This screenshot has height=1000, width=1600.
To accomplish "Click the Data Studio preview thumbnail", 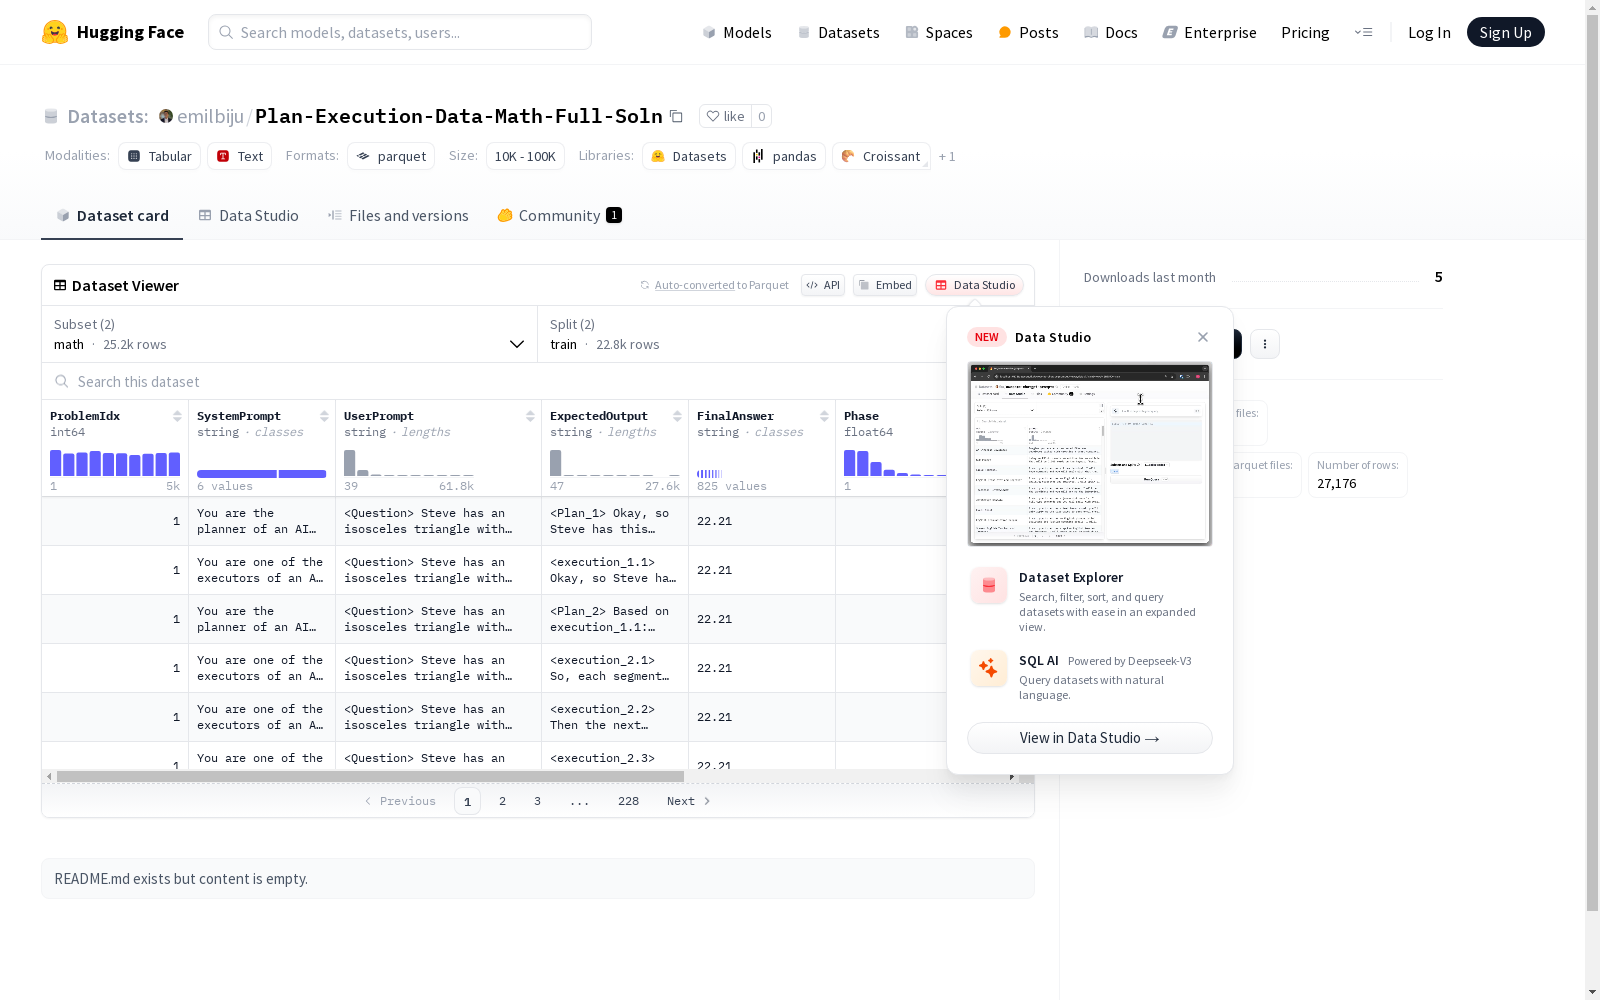I will pos(1090,454).
